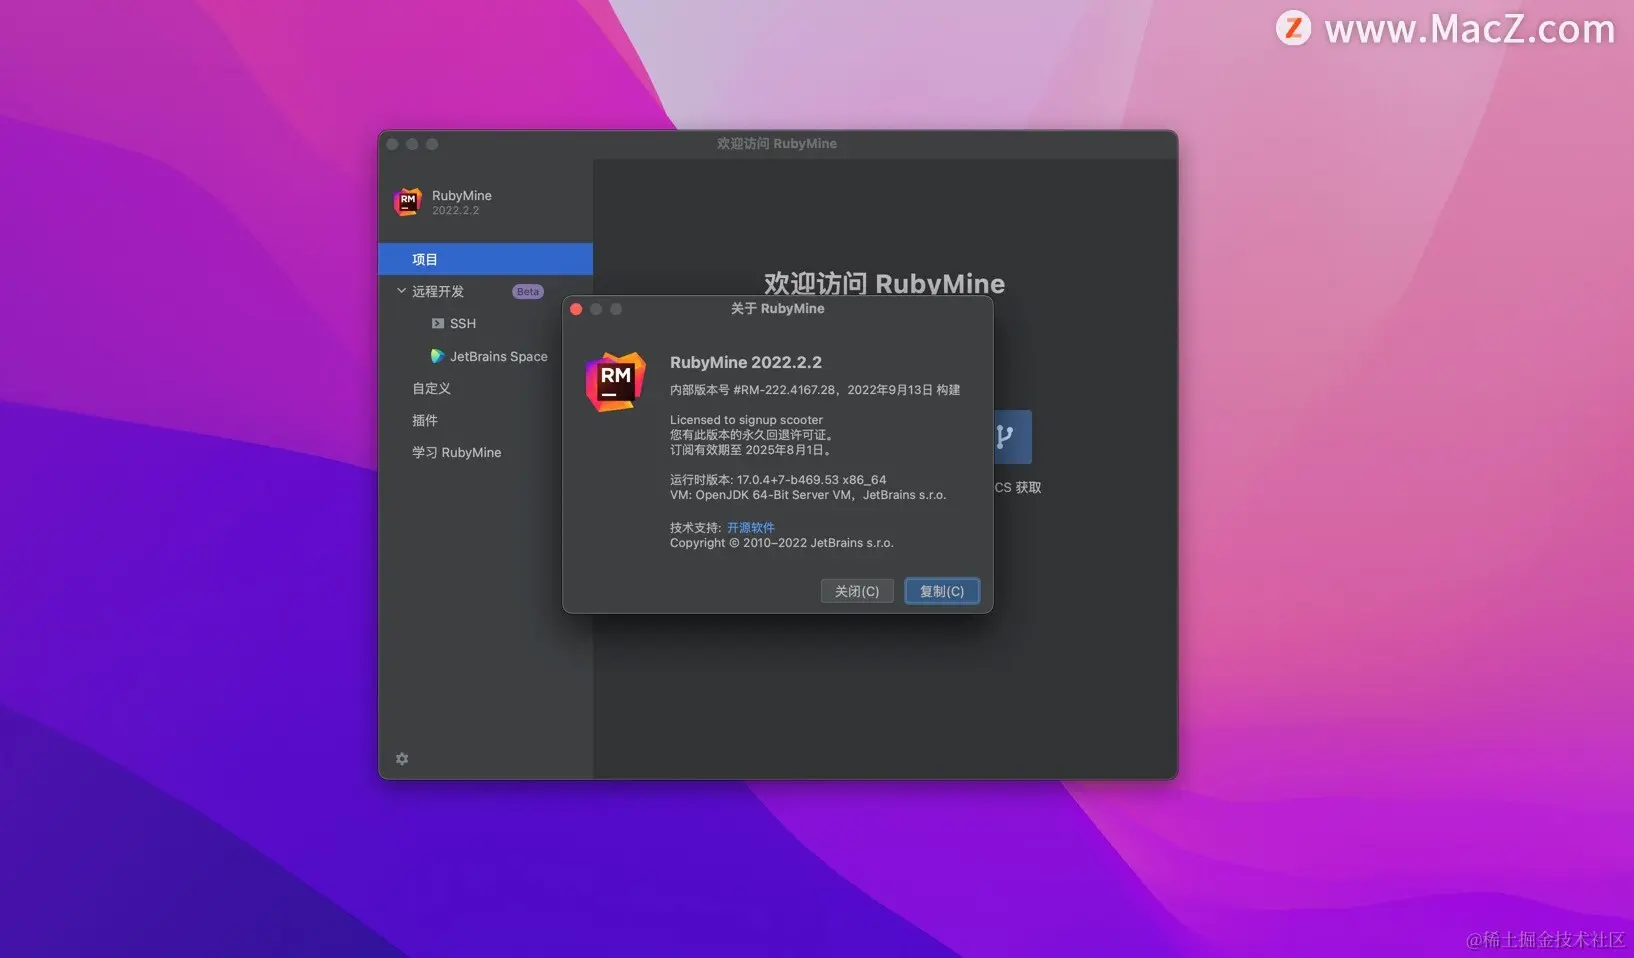This screenshot has height=958, width=1634.
Task: Click the Beta badge next to 远程开发
Action: pos(528,292)
